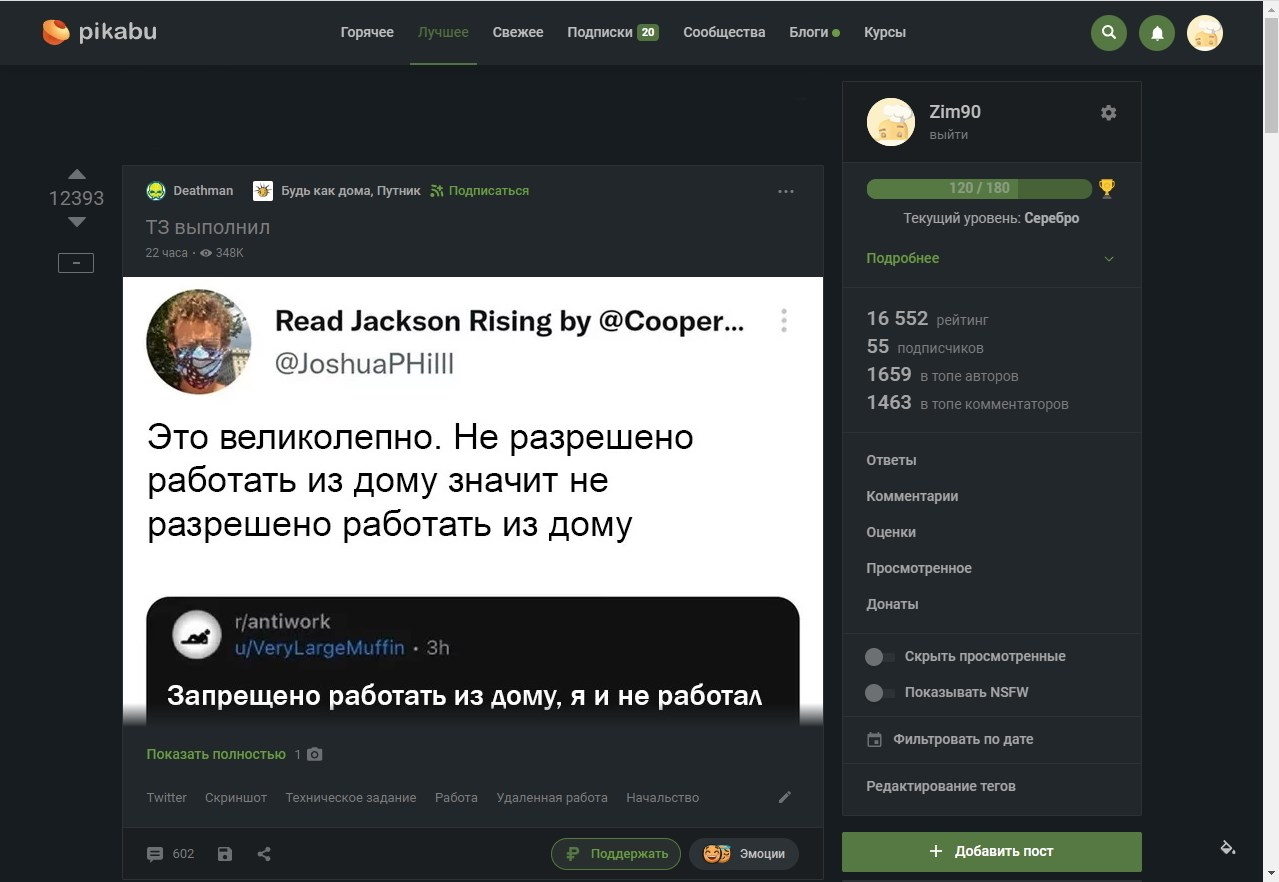Share the post using share icon
1279x882 pixels.
[264, 854]
